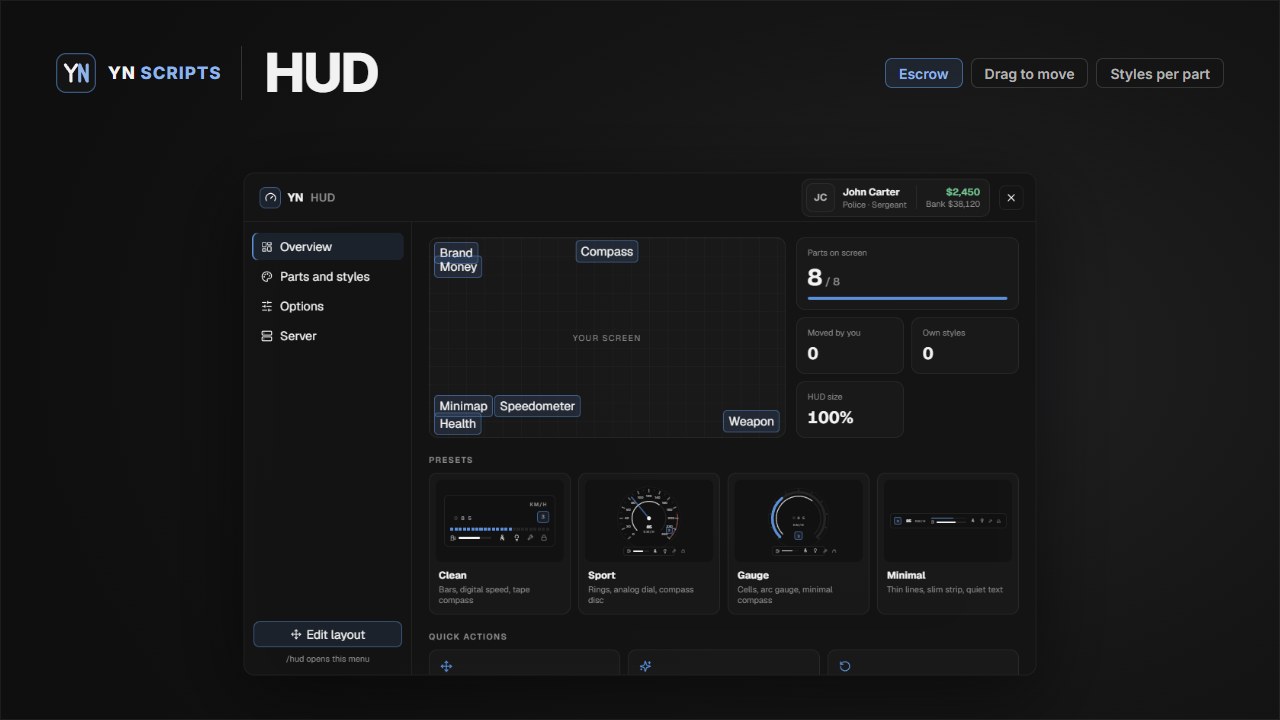The width and height of the screenshot is (1280, 720).
Task: Select the Styles per part button
Action: click(1160, 73)
